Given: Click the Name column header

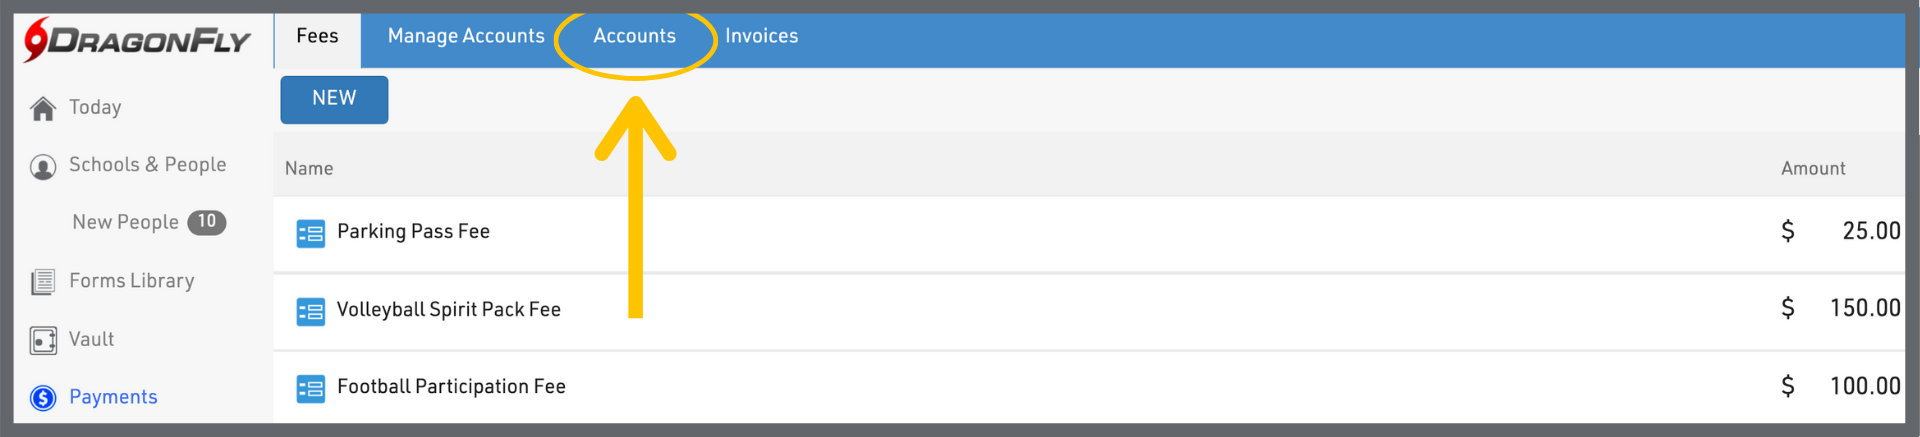Looking at the screenshot, I should click(309, 169).
